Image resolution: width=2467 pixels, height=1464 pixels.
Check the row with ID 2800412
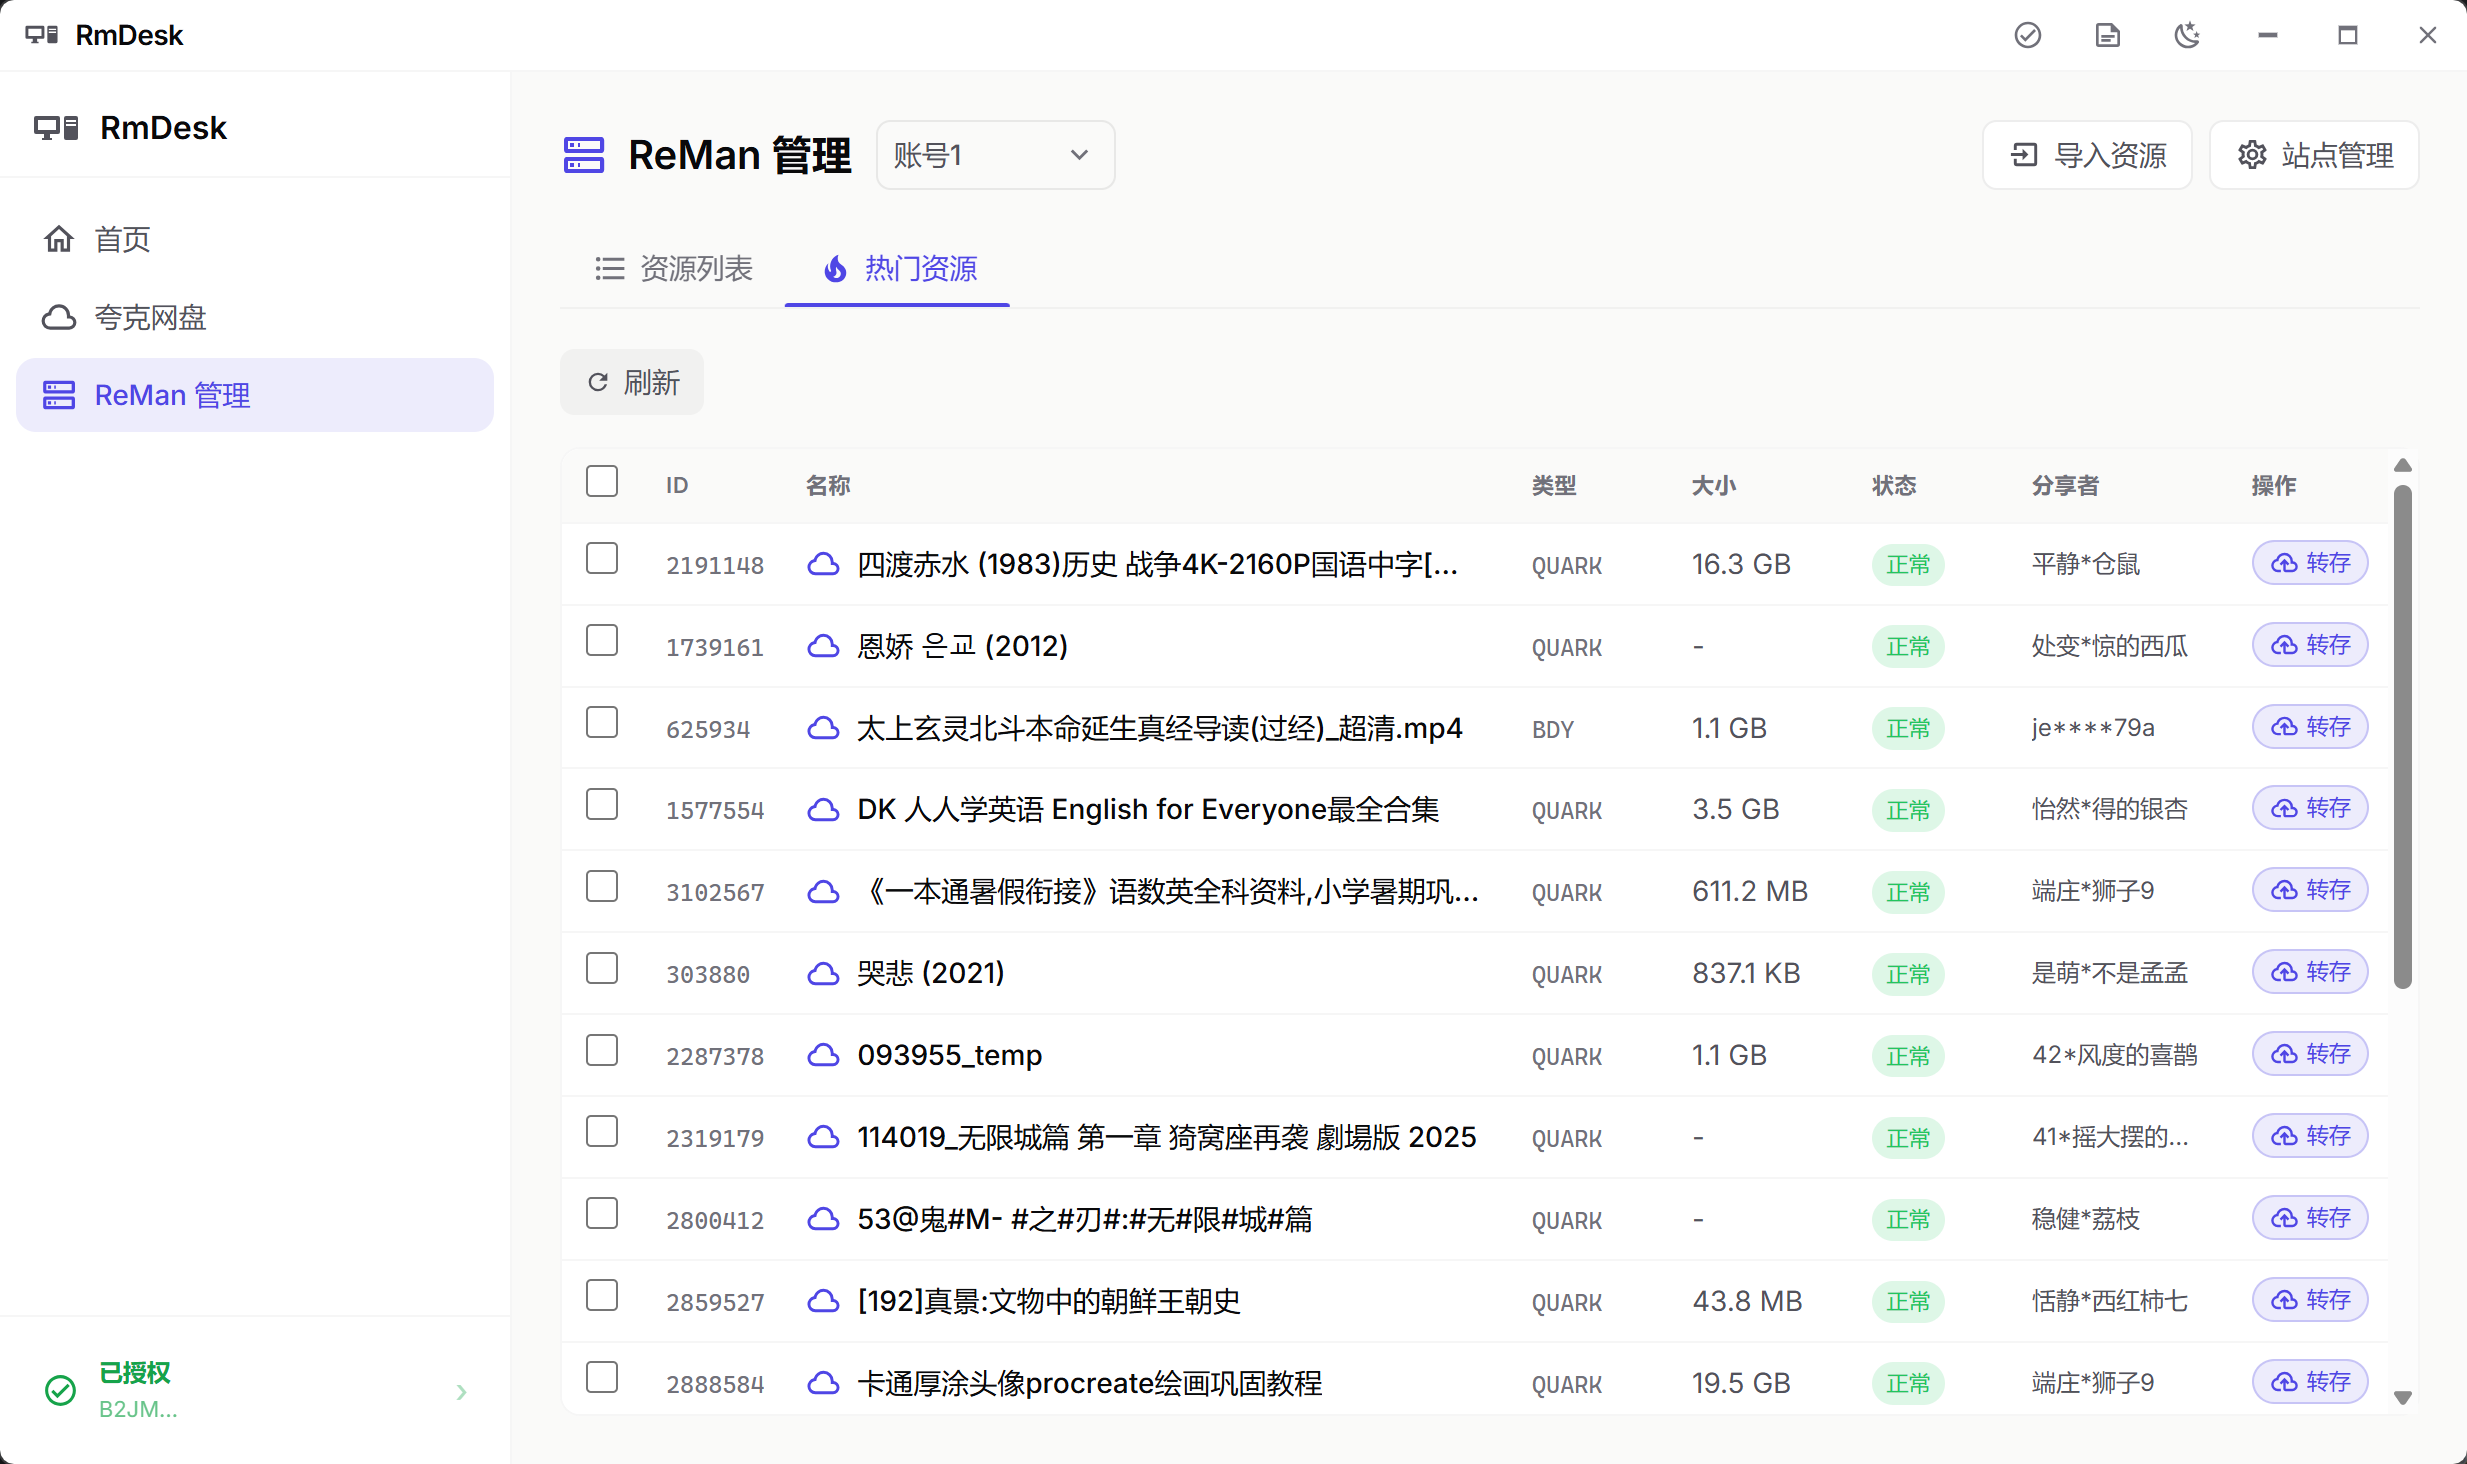tap(602, 1213)
